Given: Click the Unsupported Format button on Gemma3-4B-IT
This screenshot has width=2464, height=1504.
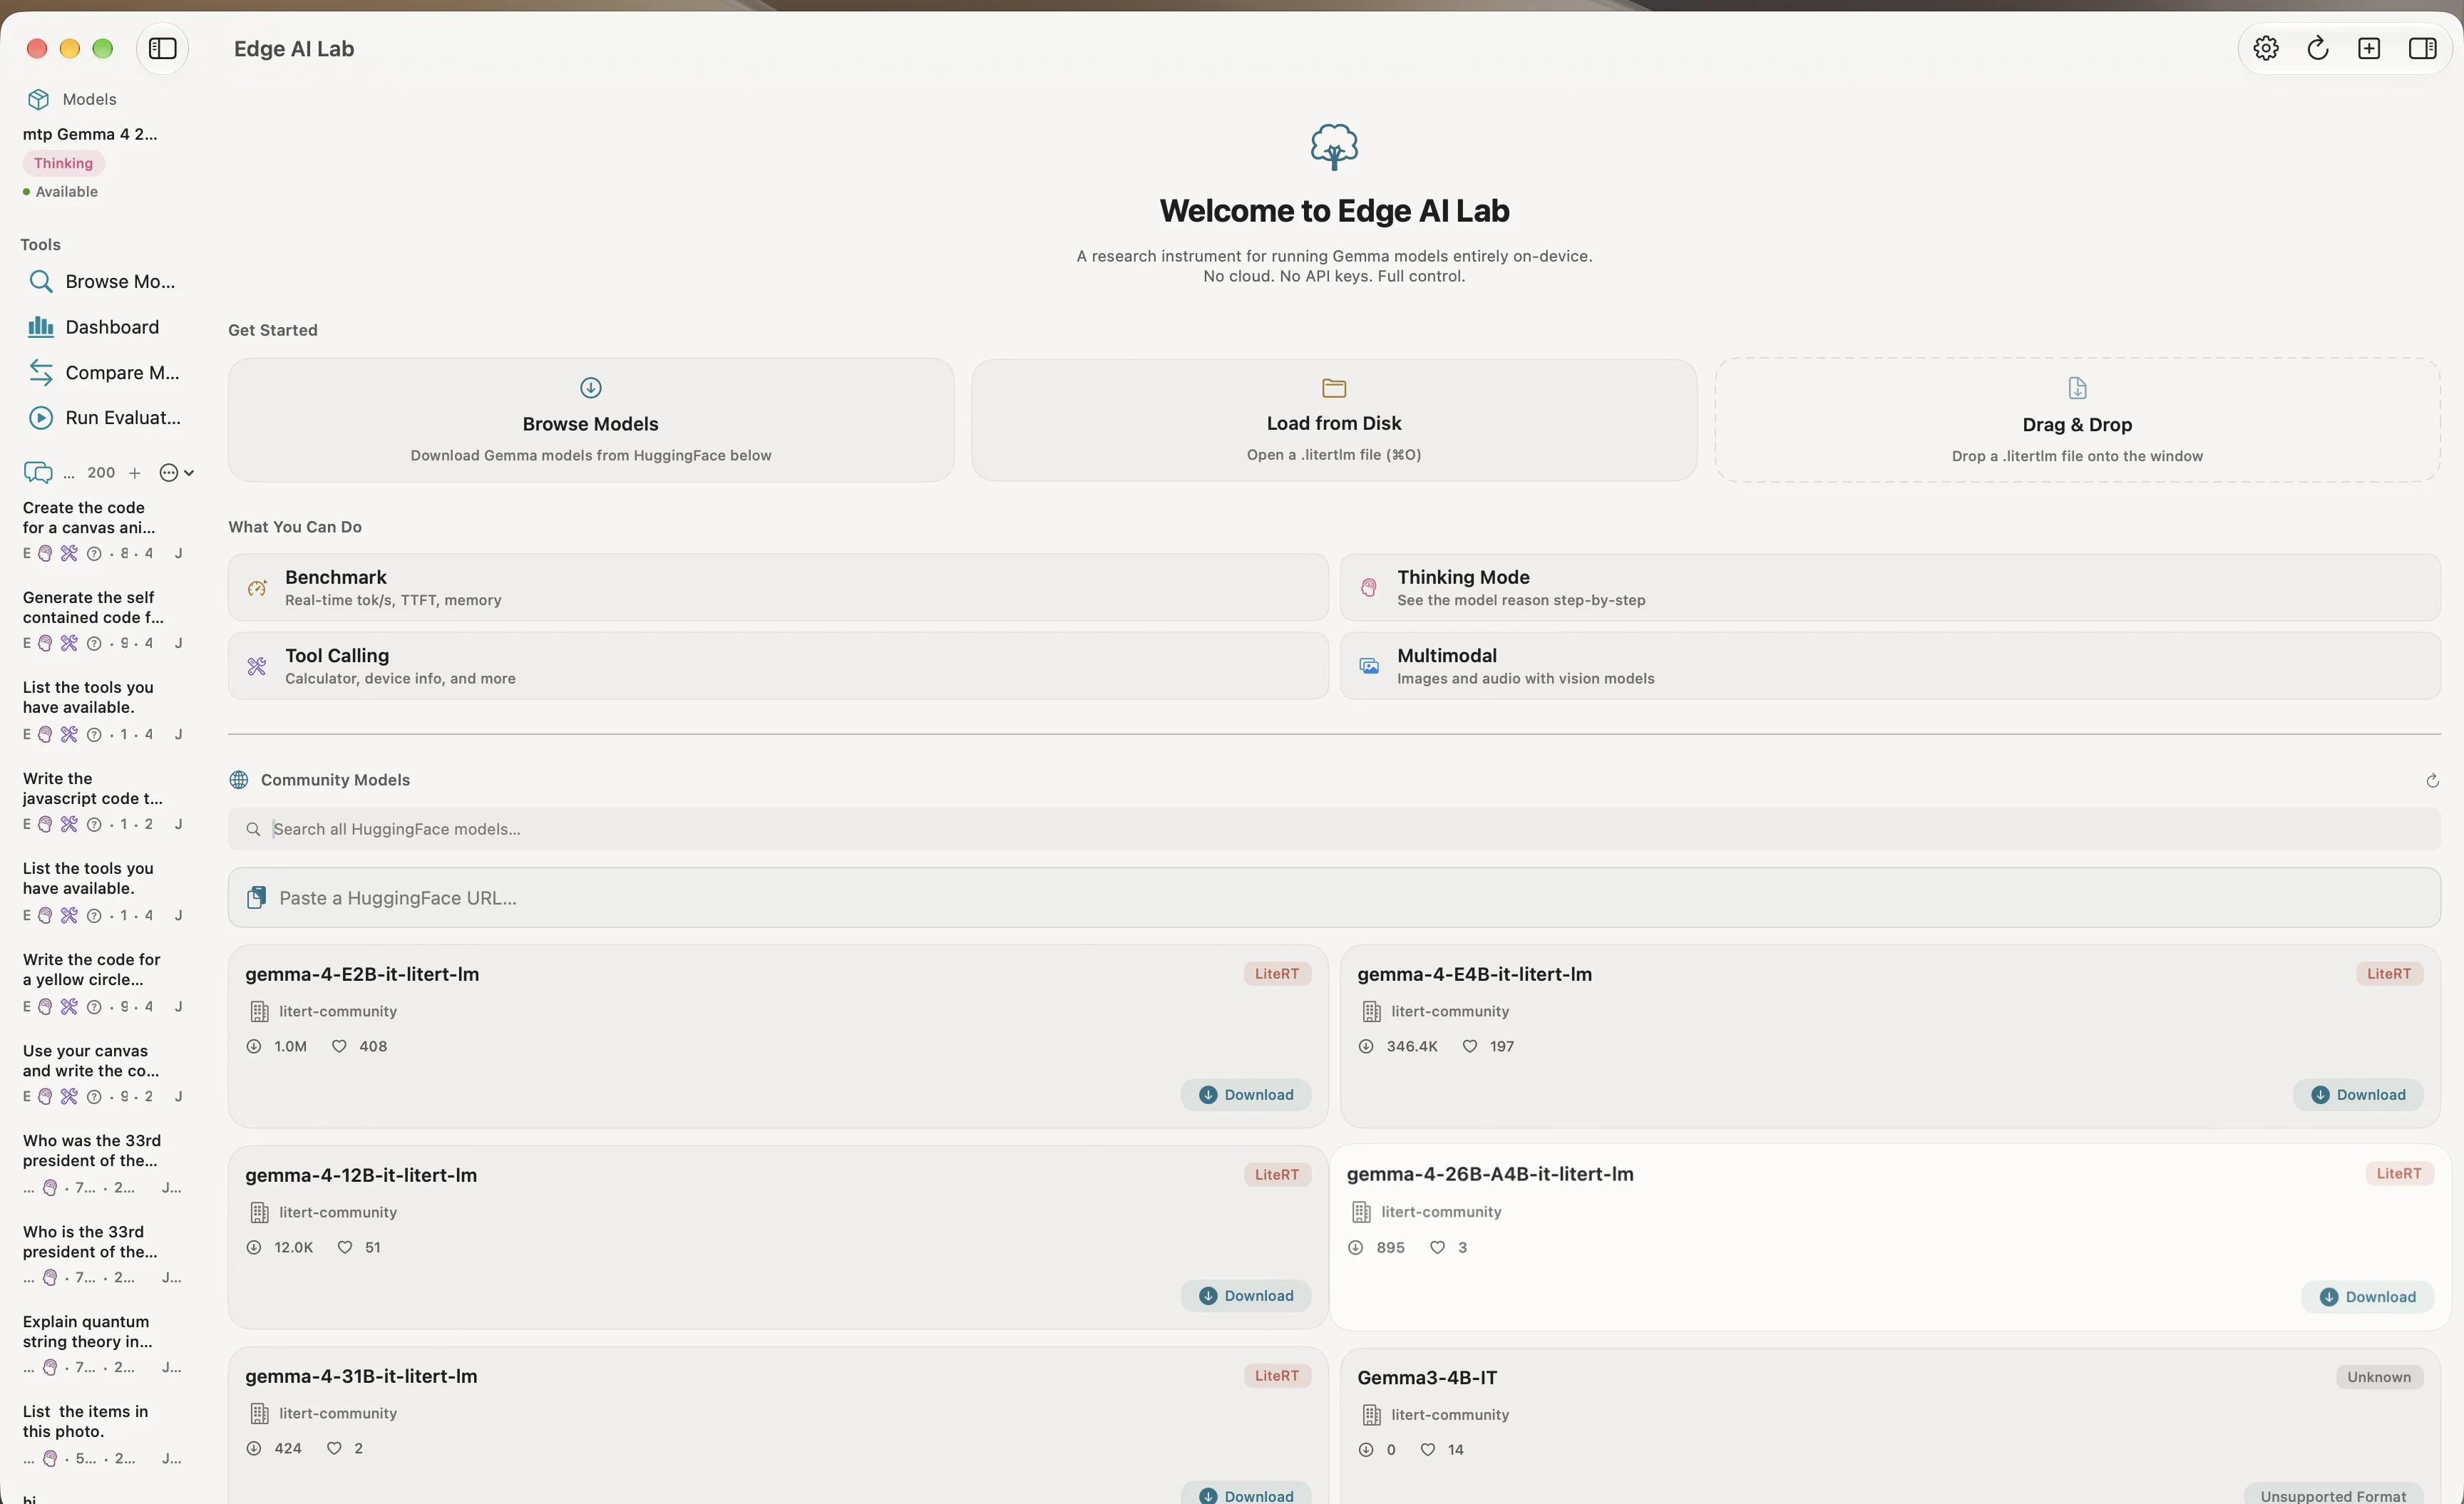Looking at the screenshot, I should [2333, 1494].
